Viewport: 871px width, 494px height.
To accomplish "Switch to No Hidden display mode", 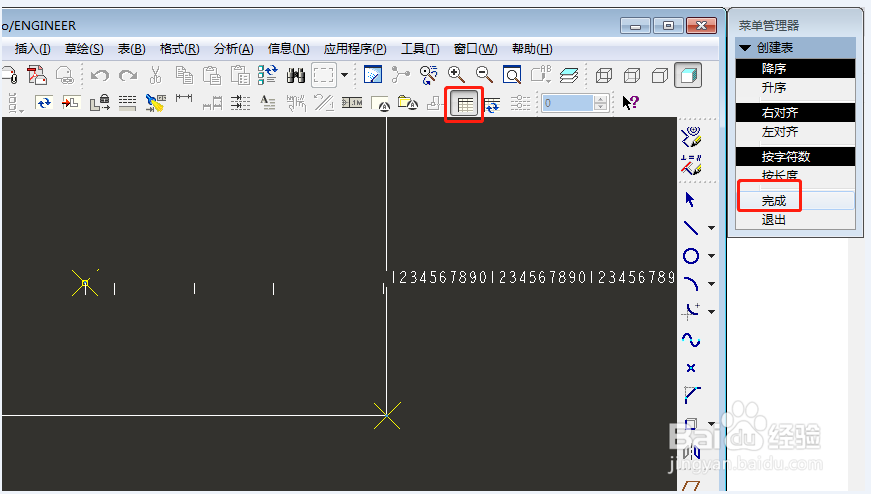I will pos(659,75).
